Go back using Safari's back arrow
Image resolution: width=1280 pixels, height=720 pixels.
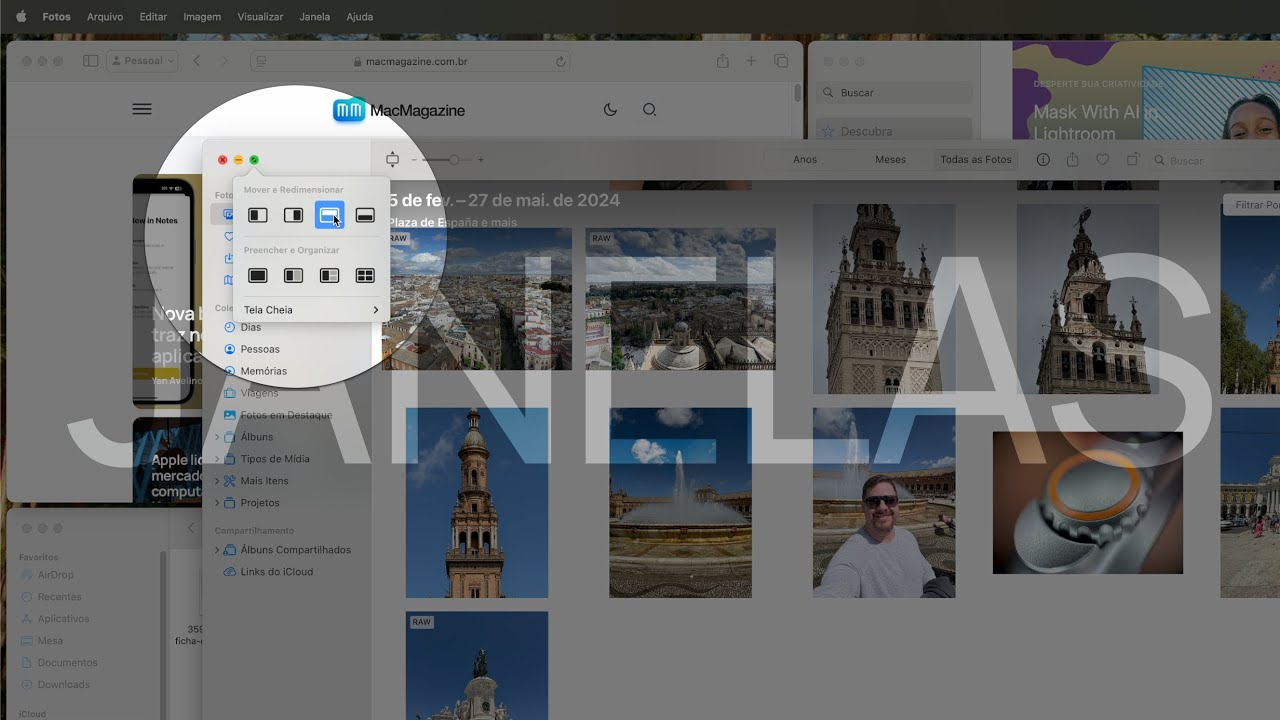(196, 61)
